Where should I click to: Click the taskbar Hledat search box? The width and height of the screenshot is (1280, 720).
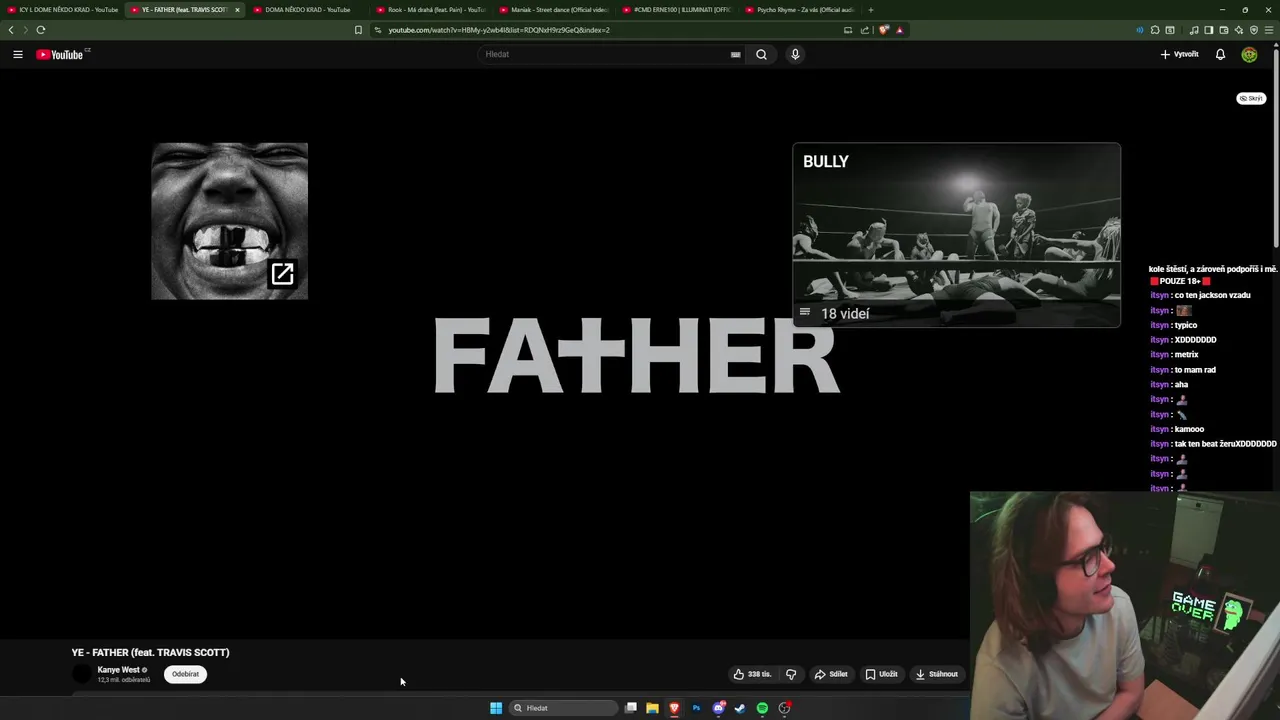pyautogui.click(x=564, y=708)
